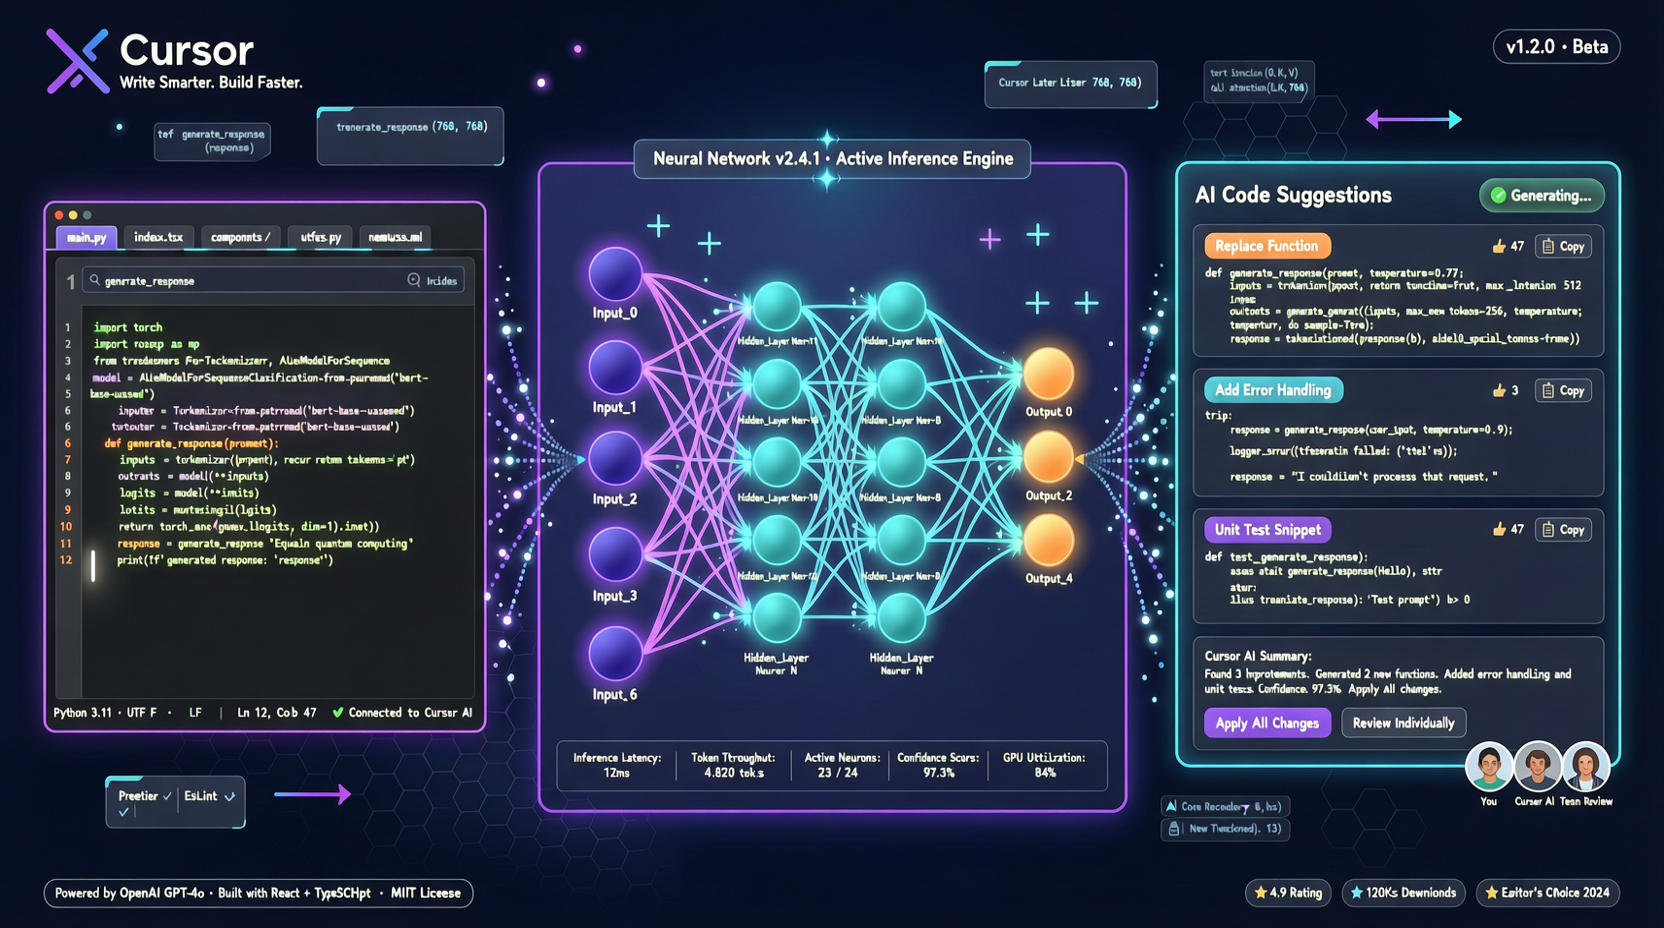1664x928 pixels.
Task: Select the Input_0 neuron node
Action: point(615,274)
